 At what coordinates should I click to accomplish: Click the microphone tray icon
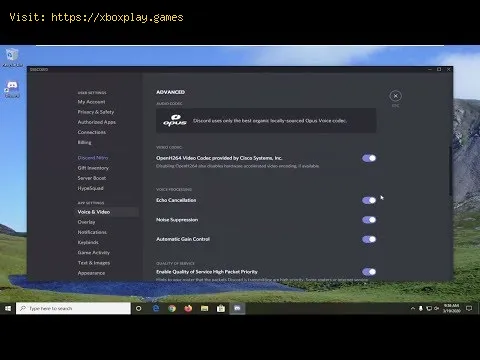(421, 309)
